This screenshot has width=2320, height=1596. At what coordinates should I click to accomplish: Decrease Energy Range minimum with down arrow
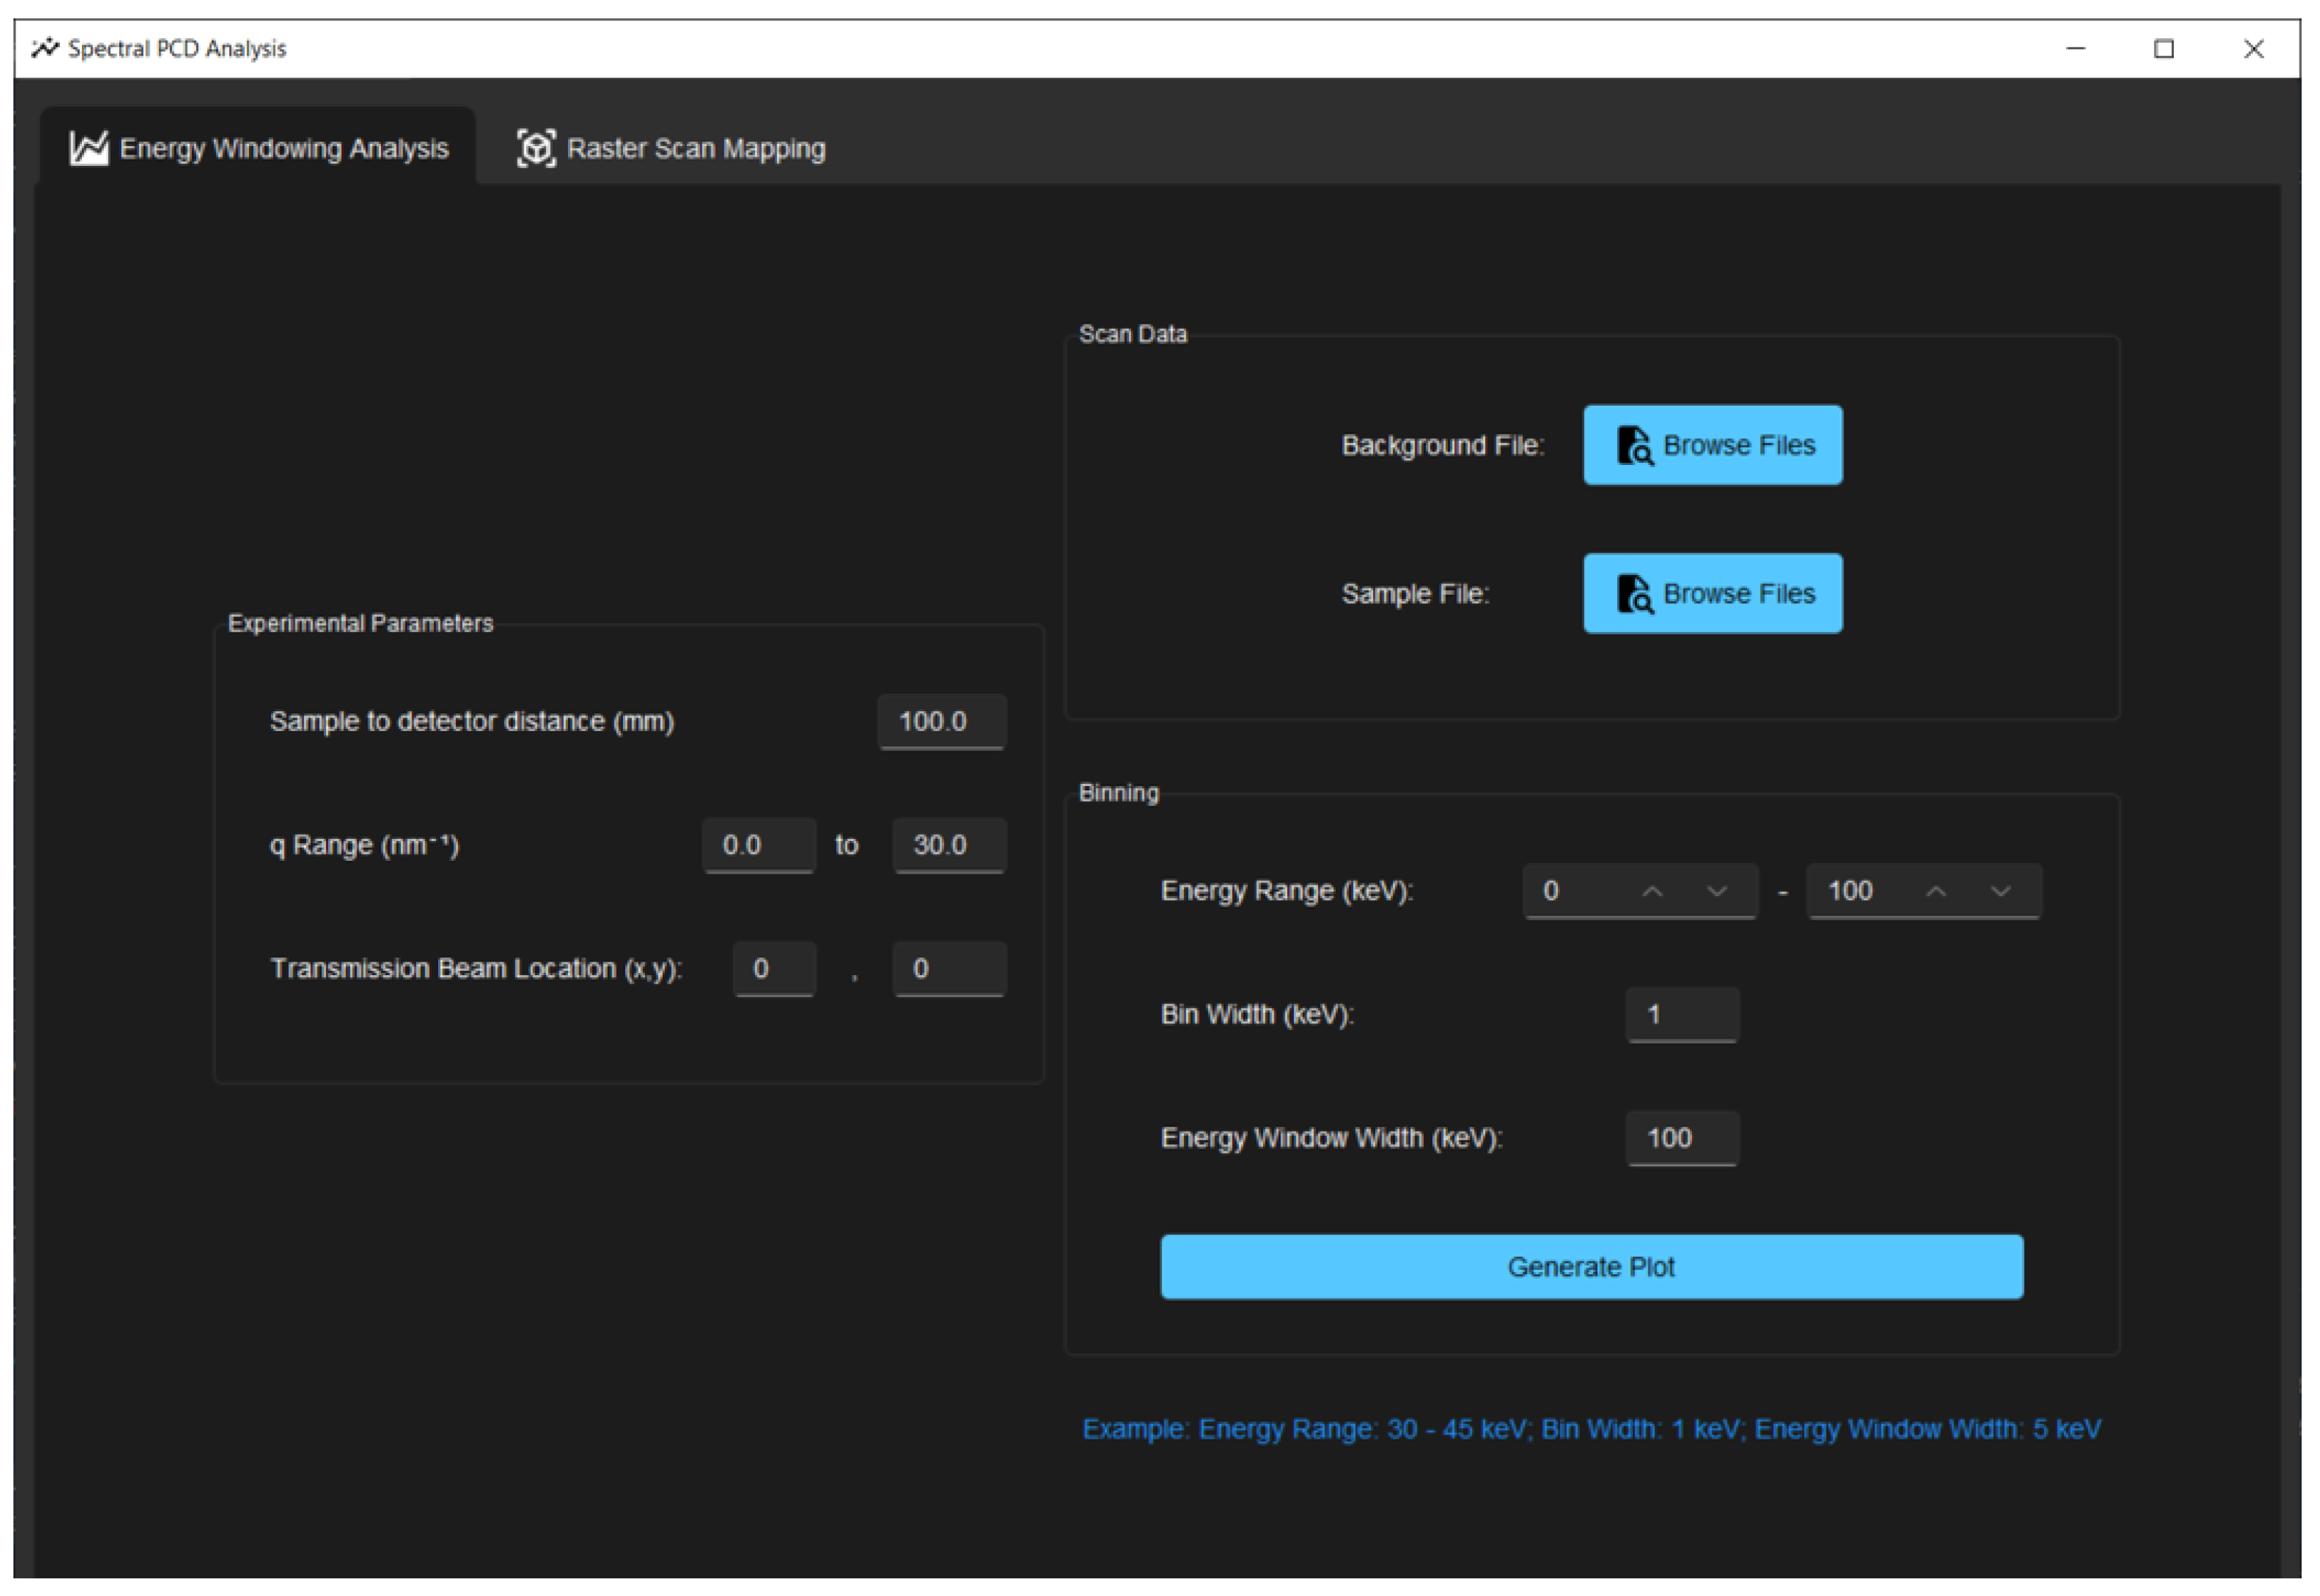[x=1716, y=891]
